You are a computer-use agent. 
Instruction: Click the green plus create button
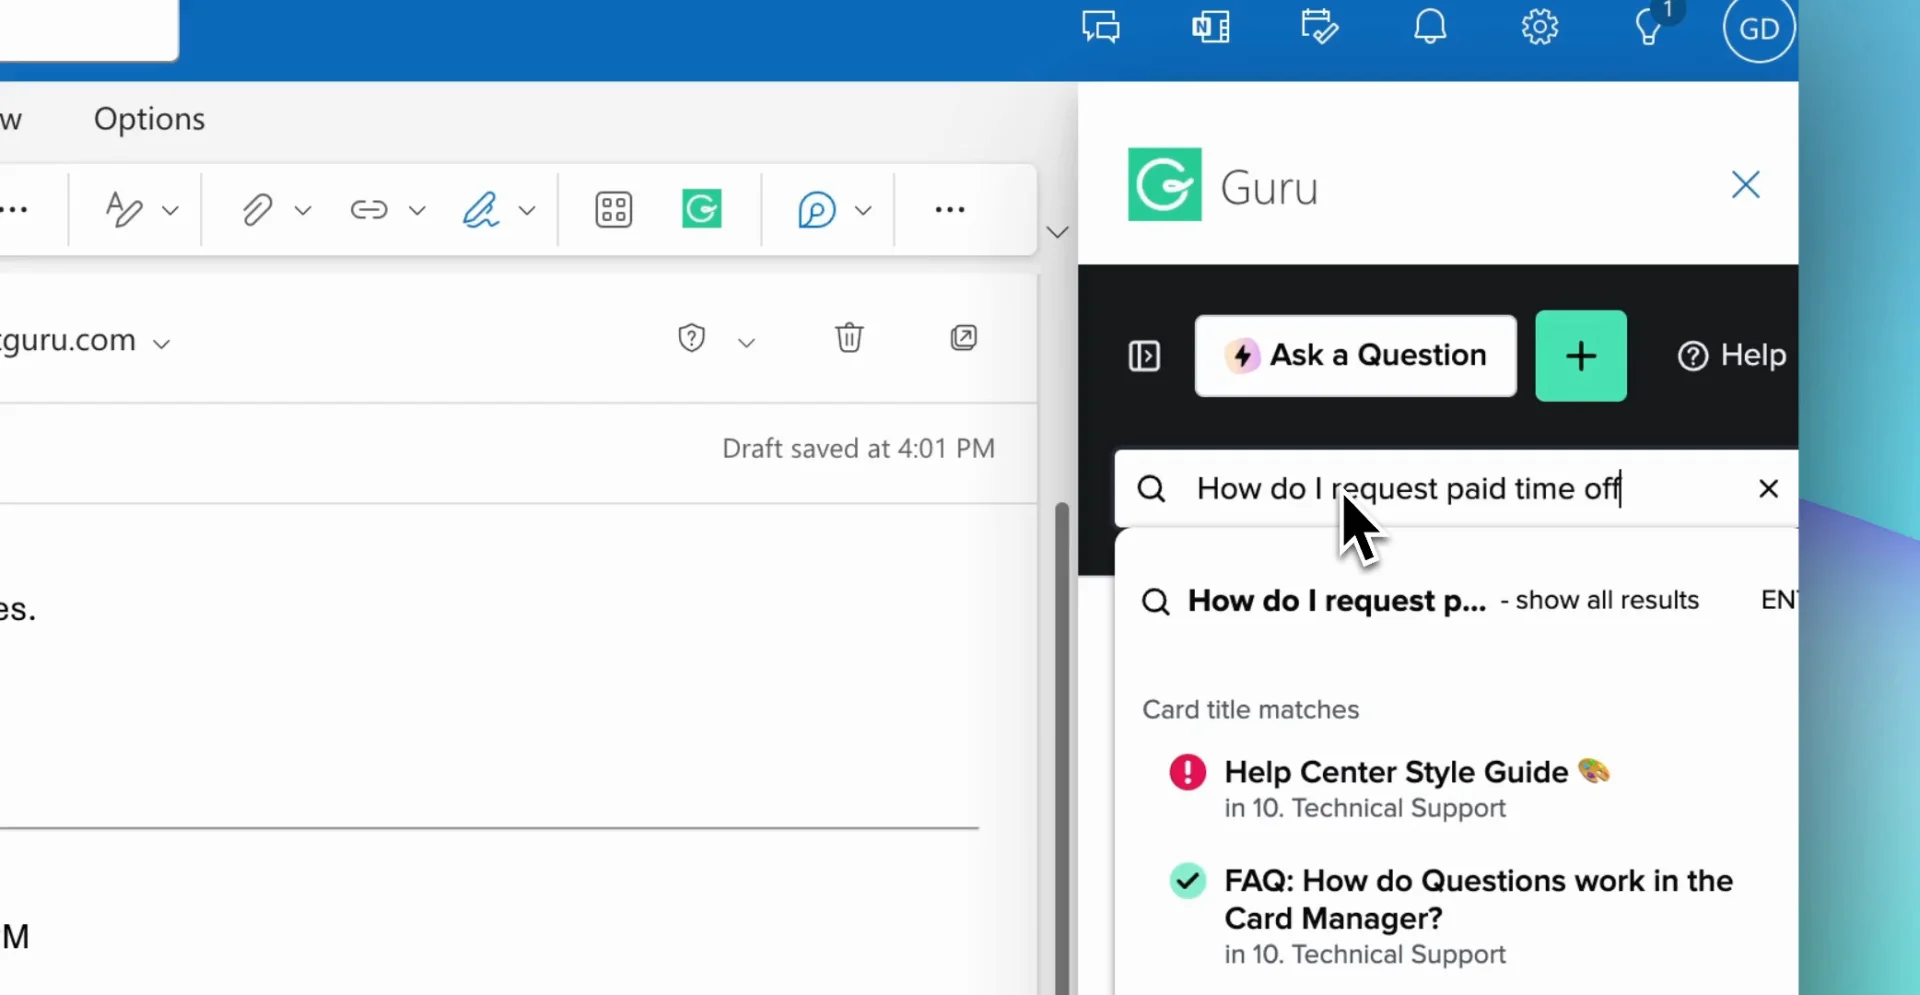1580,356
